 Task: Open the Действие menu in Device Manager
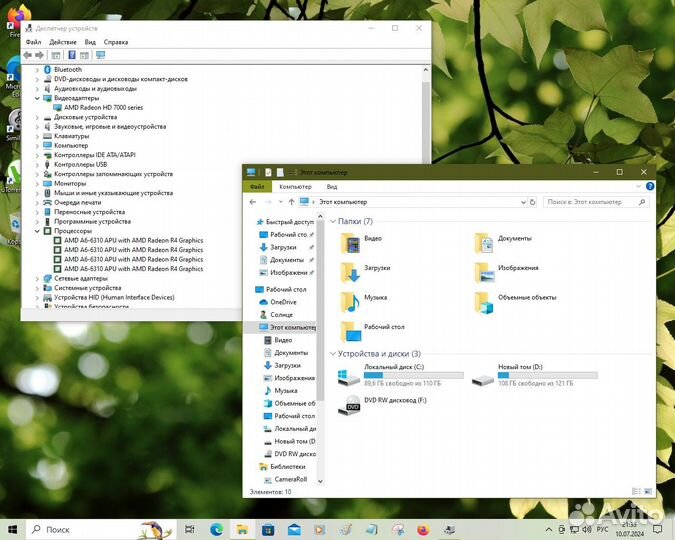coord(63,42)
